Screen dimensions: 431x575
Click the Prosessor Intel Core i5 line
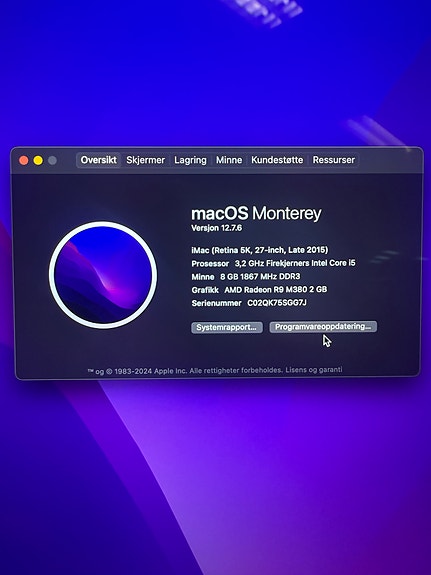pyautogui.click(x=273, y=263)
